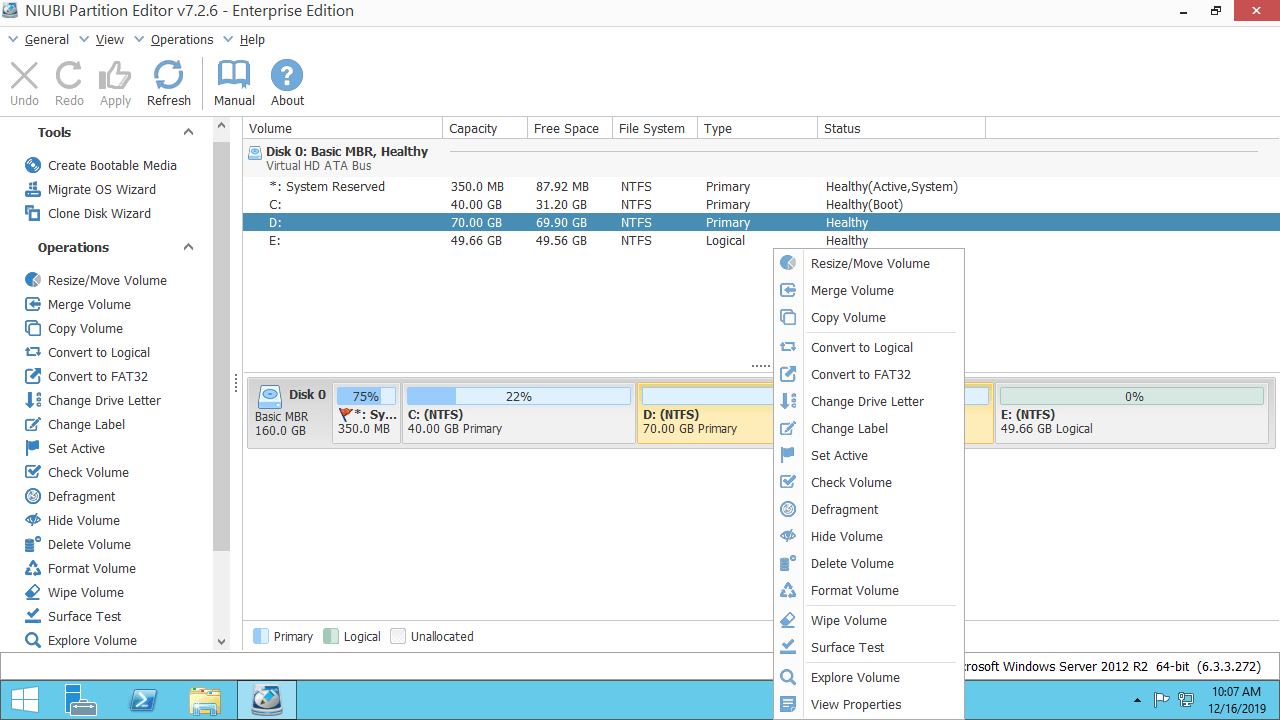Click Explore Volume in left sidebar
This screenshot has width=1280, height=720.
click(x=92, y=641)
